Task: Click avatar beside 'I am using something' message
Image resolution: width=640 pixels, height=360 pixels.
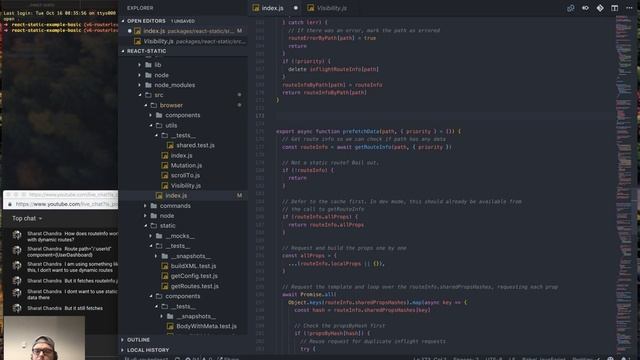Action: (x=17, y=265)
